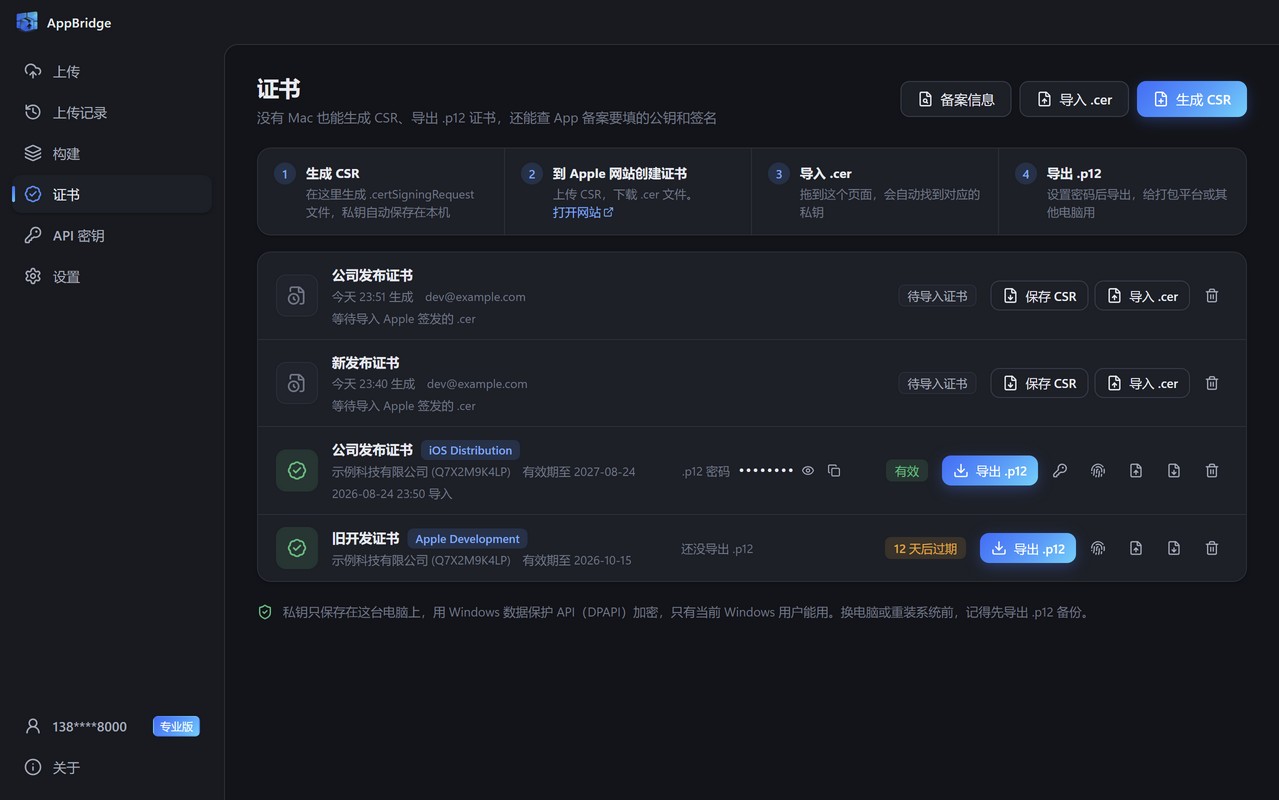Screen dimensions: 1279x800
Task: Copy the .p12 password
Action: 834,471
